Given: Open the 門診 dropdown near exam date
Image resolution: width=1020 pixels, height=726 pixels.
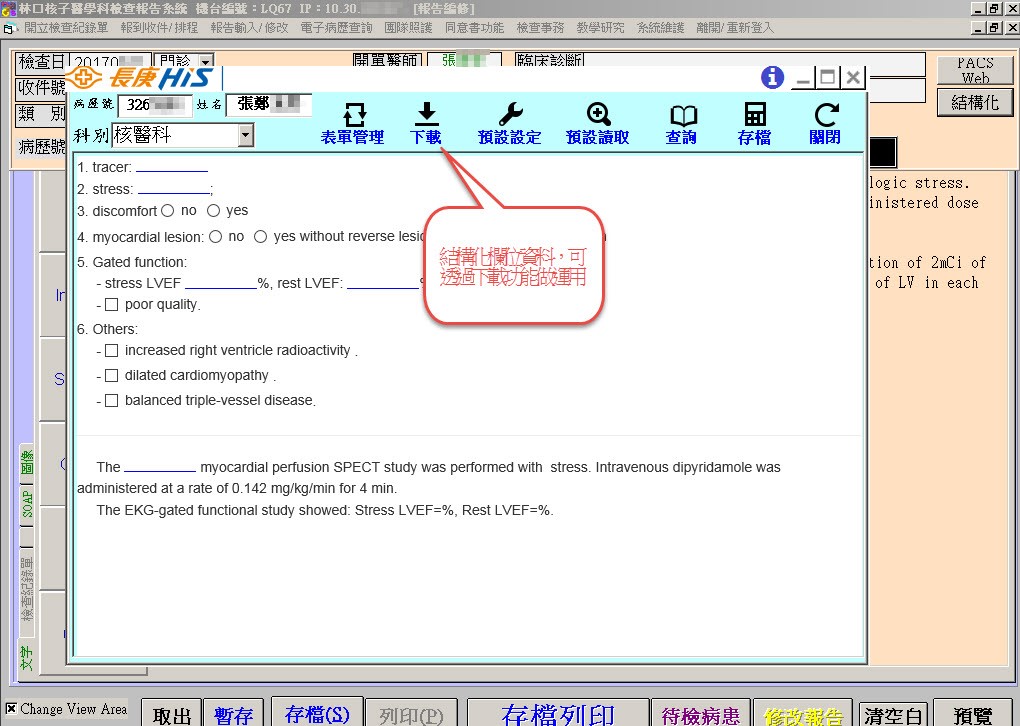Looking at the screenshot, I should [x=205, y=62].
